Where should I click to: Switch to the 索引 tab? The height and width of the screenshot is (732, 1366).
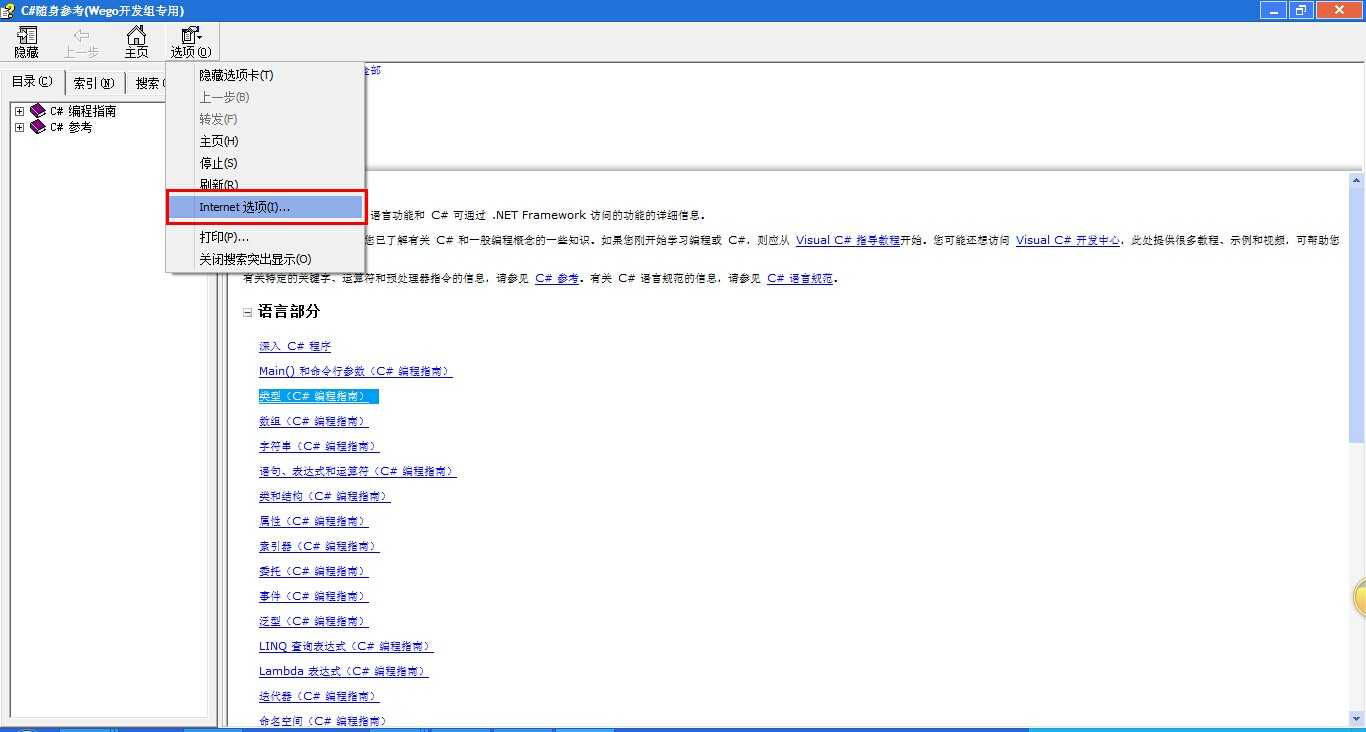pyautogui.click(x=94, y=83)
